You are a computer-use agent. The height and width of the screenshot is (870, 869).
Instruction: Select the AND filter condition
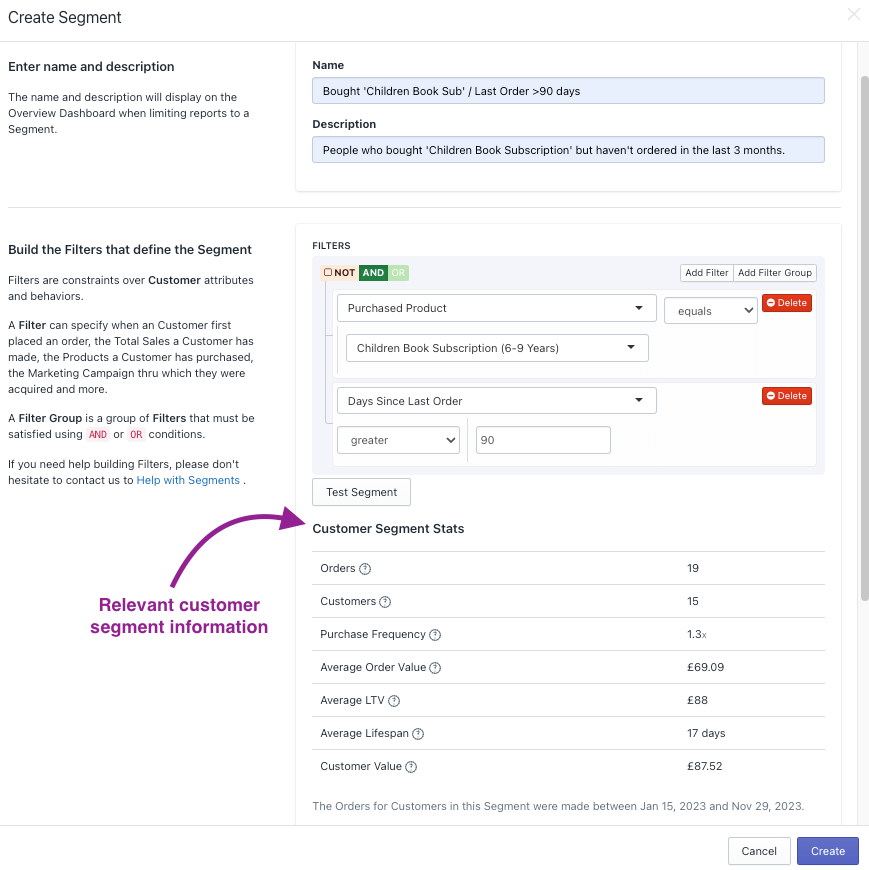[x=373, y=272]
